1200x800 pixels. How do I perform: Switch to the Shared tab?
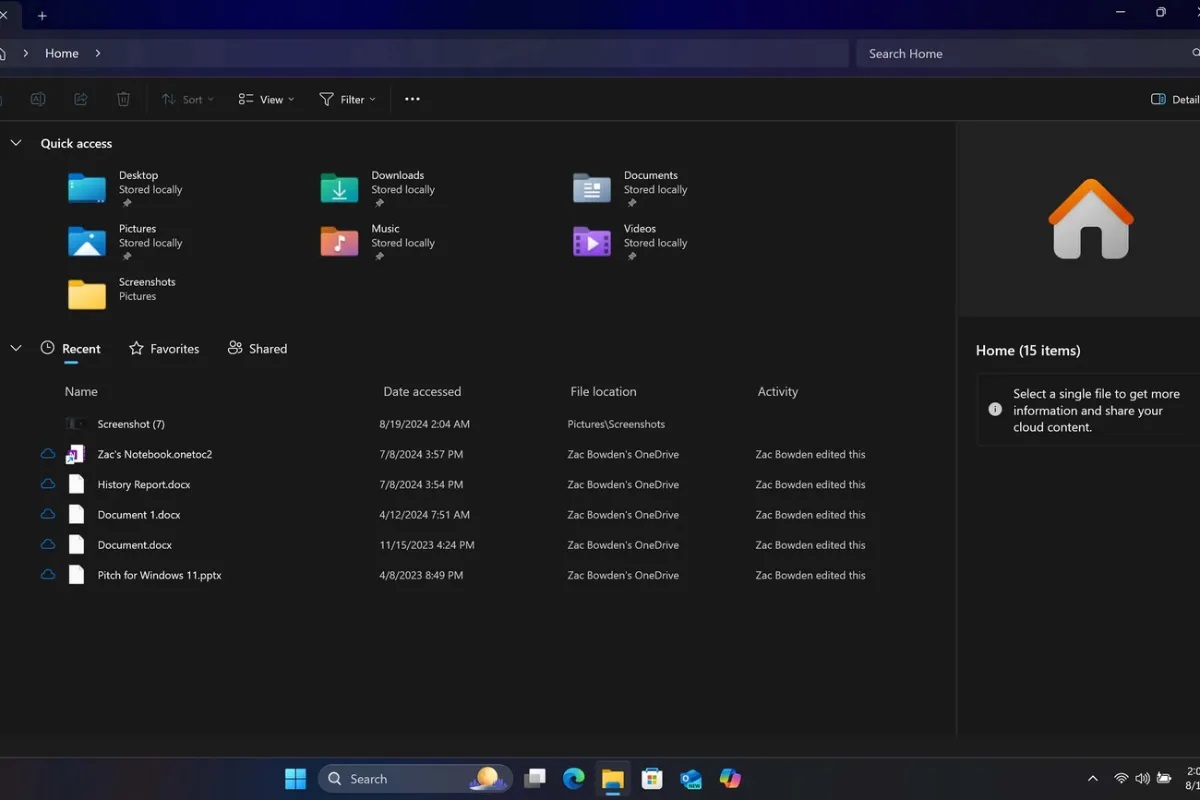(x=257, y=349)
